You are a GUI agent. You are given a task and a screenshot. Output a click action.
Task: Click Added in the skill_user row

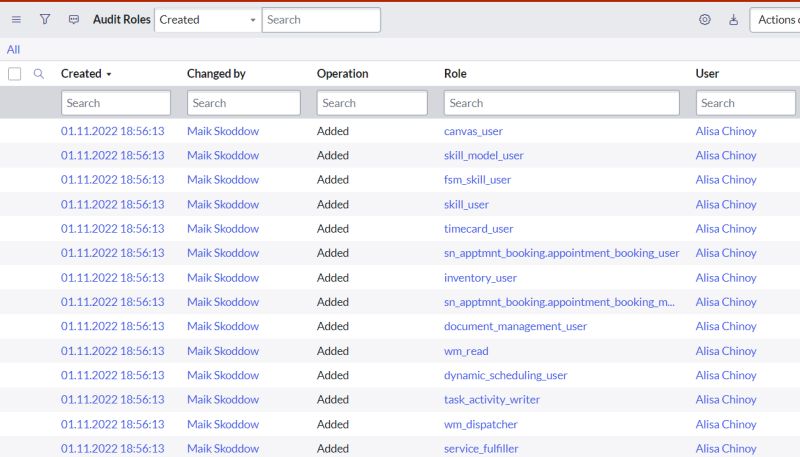pyautogui.click(x=333, y=205)
